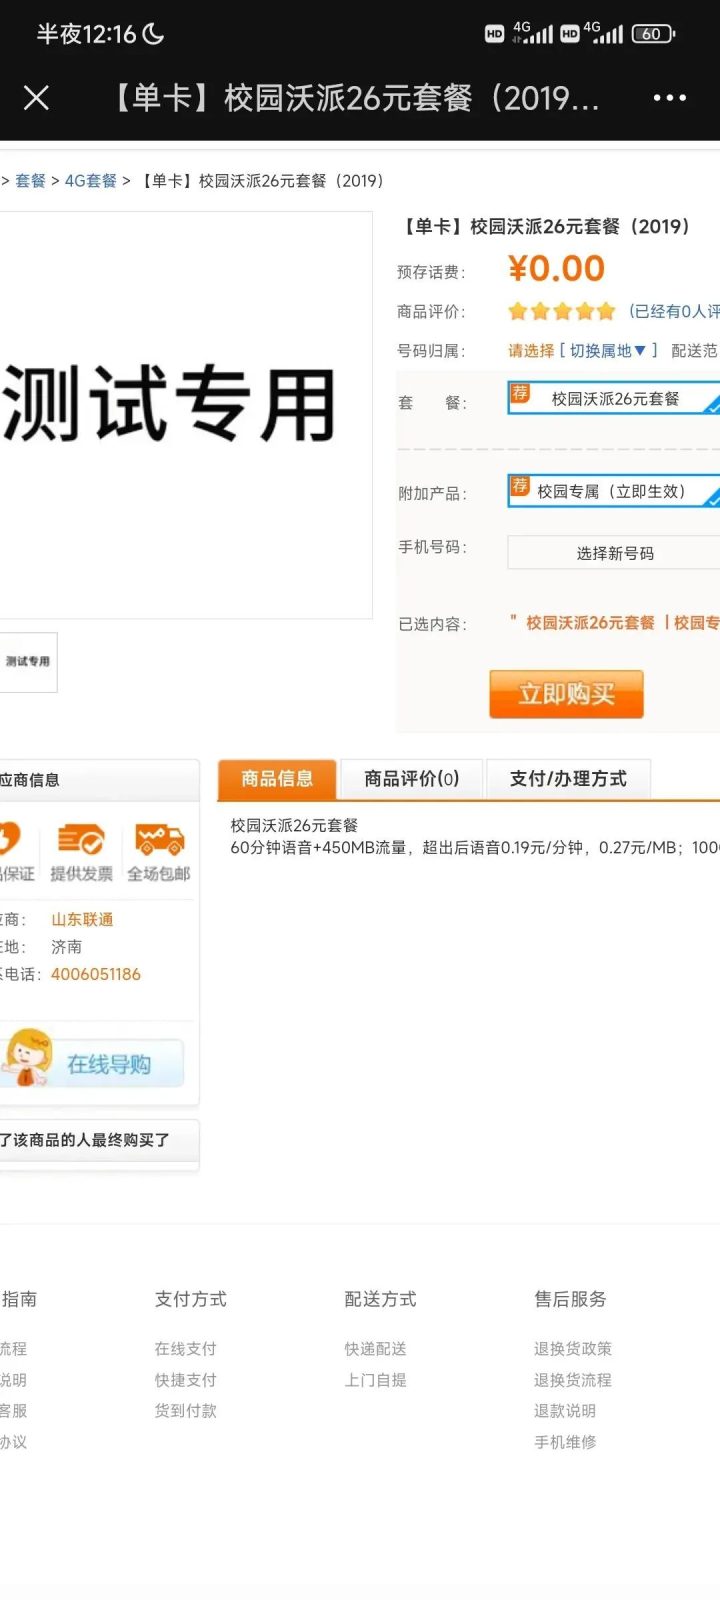This screenshot has height=1600, width=720.
Task: Open the three-dot more options menu
Action: click(669, 97)
